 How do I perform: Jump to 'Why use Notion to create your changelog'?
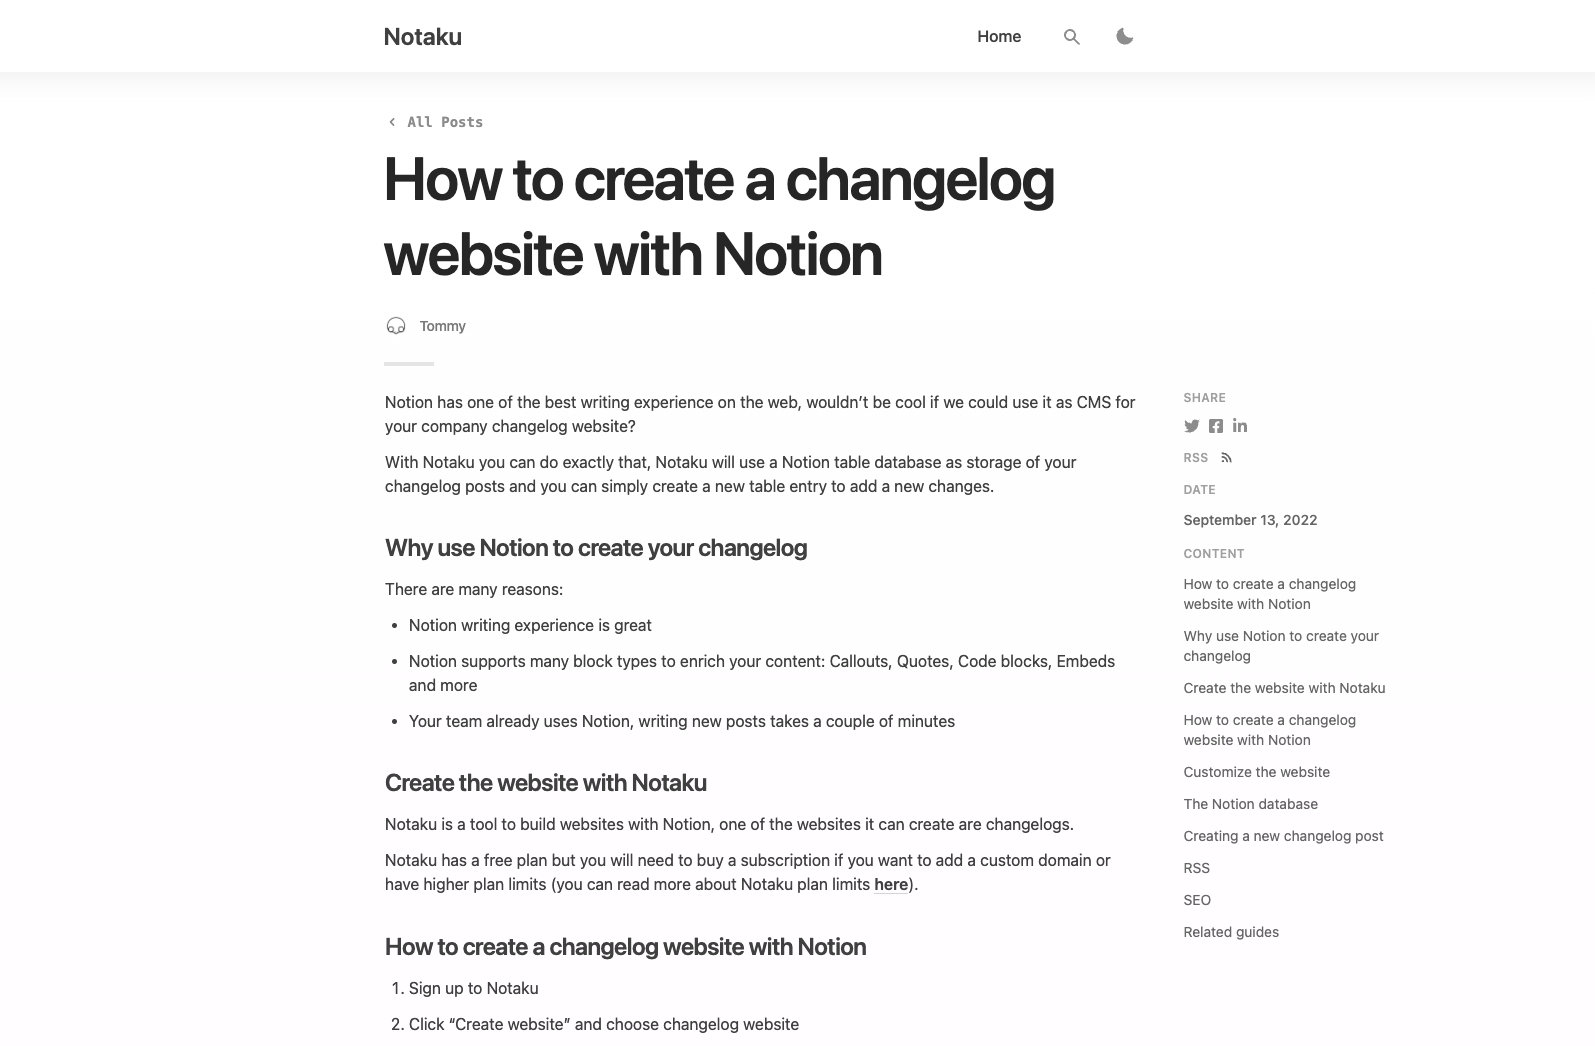[x=1281, y=646]
